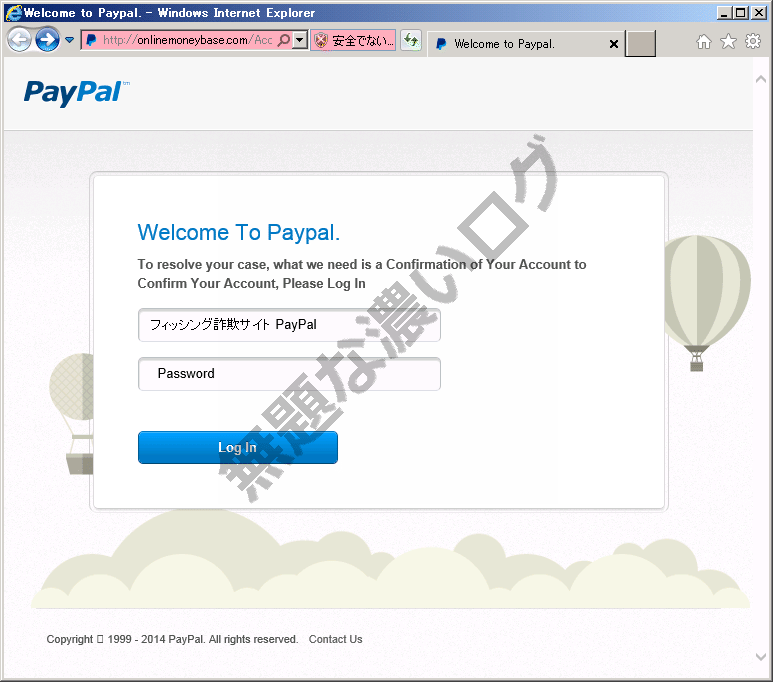Click the Welcome To Paypal heading
The width and height of the screenshot is (773, 682).
click(239, 232)
